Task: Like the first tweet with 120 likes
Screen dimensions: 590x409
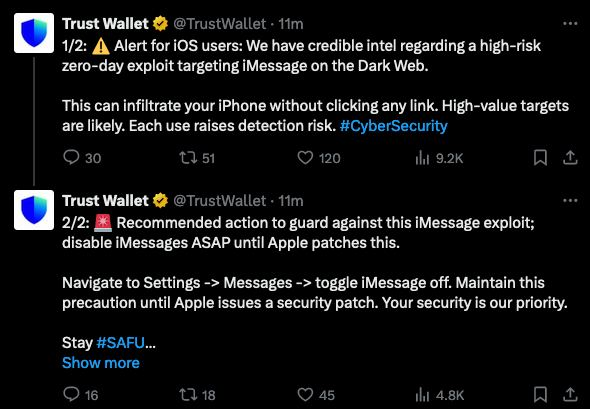Action: pyautogui.click(x=318, y=158)
